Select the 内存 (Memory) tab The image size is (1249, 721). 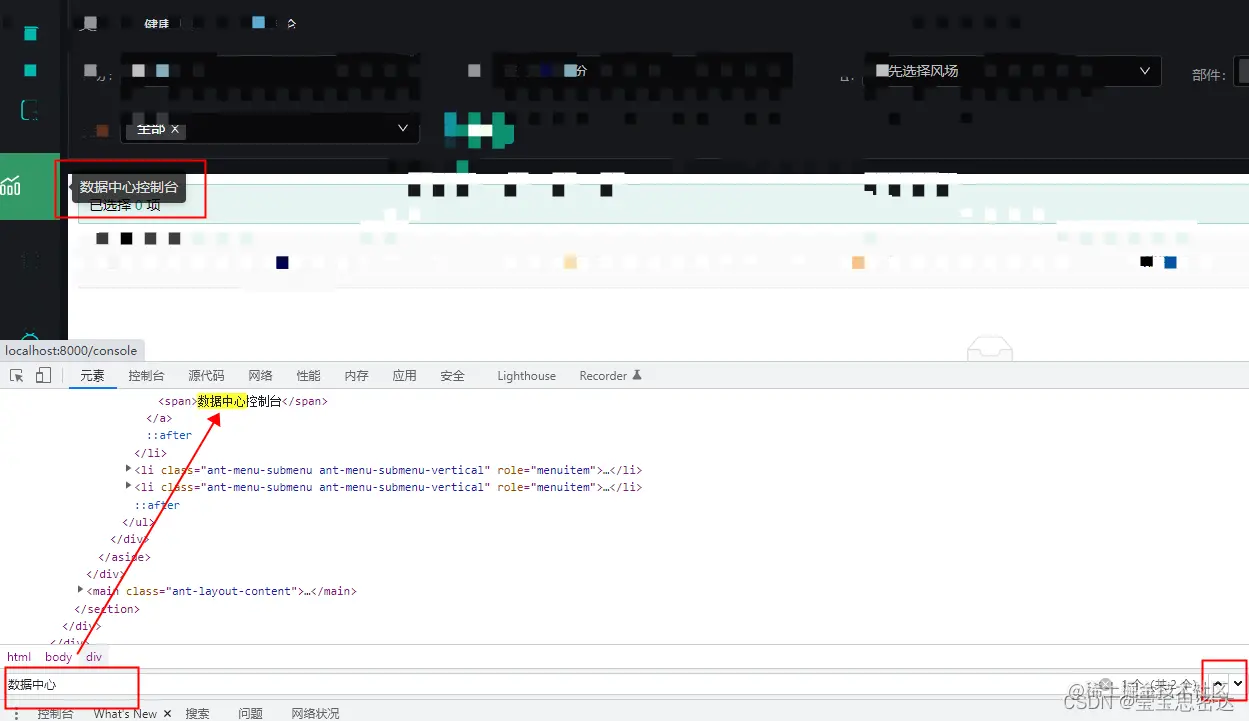point(356,376)
